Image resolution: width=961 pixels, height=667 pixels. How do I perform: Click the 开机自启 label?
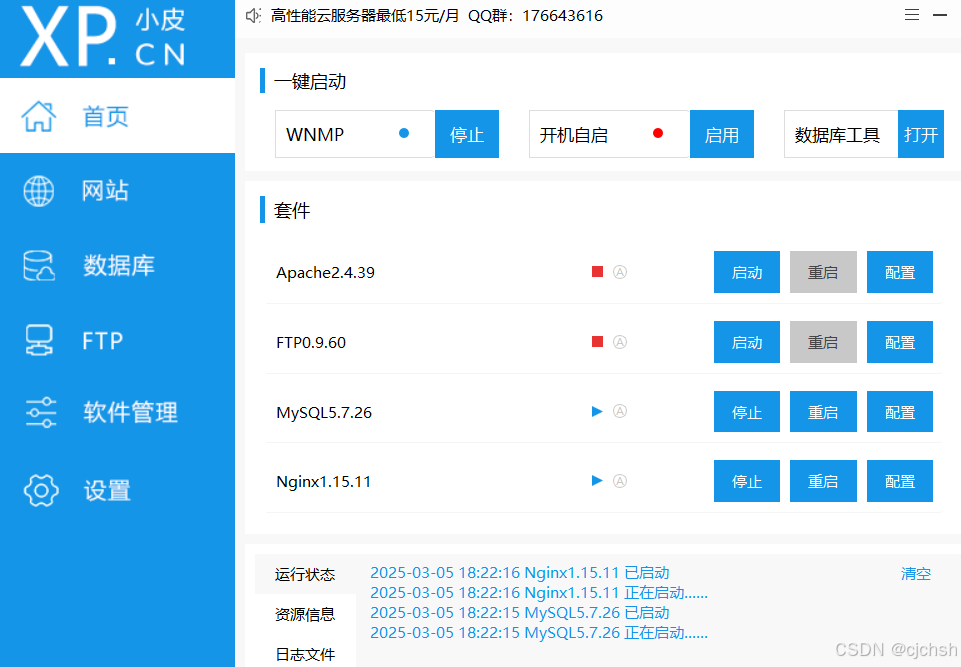574,135
